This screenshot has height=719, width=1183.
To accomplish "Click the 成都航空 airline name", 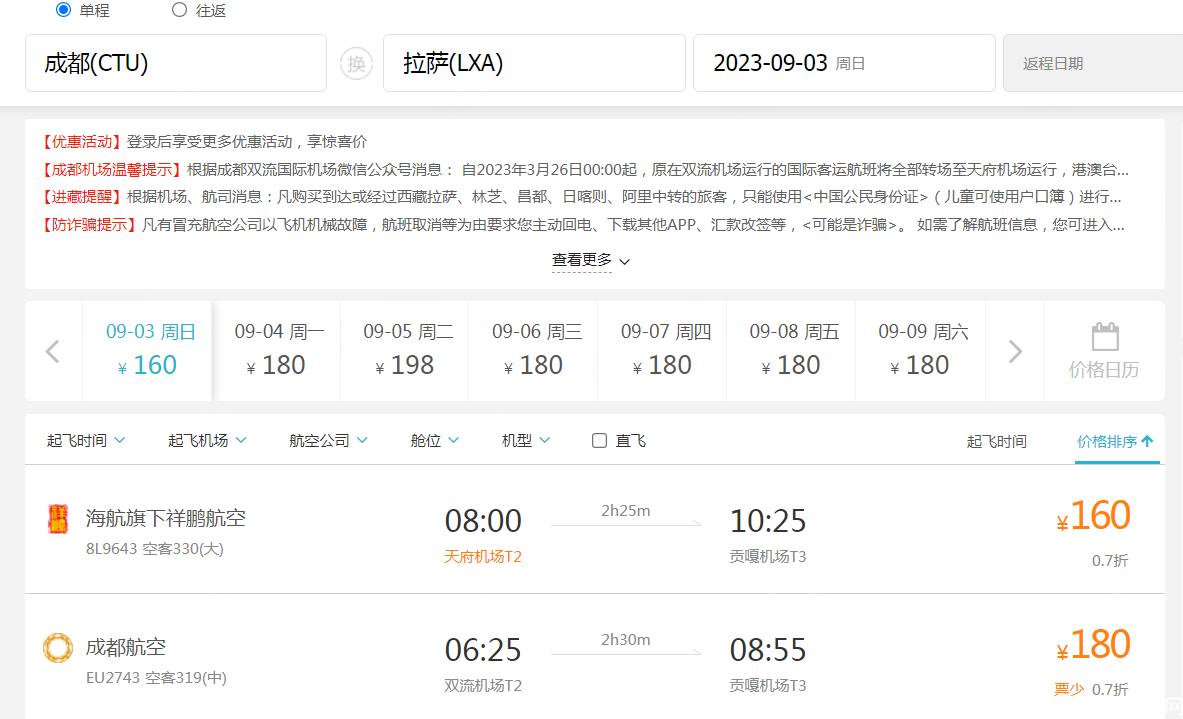I will click(125, 647).
